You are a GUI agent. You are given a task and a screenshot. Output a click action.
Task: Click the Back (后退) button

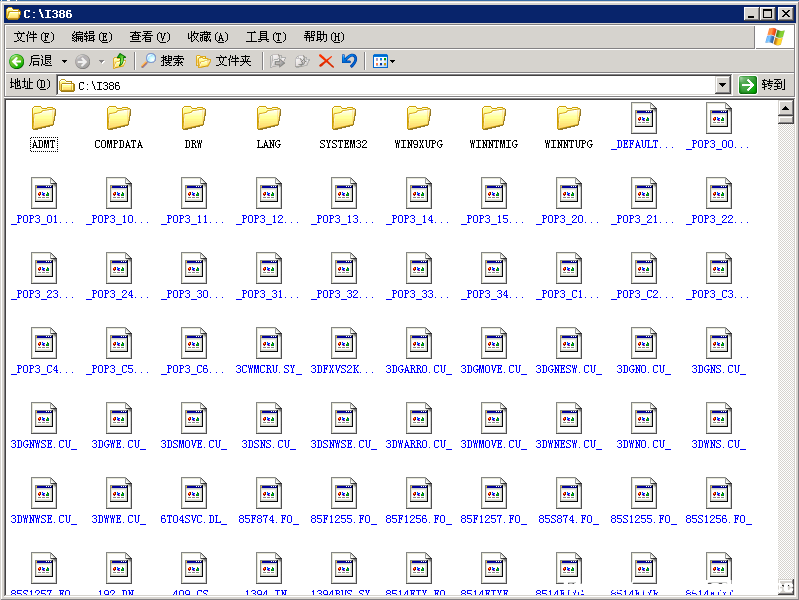pyautogui.click(x=31, y=61)
